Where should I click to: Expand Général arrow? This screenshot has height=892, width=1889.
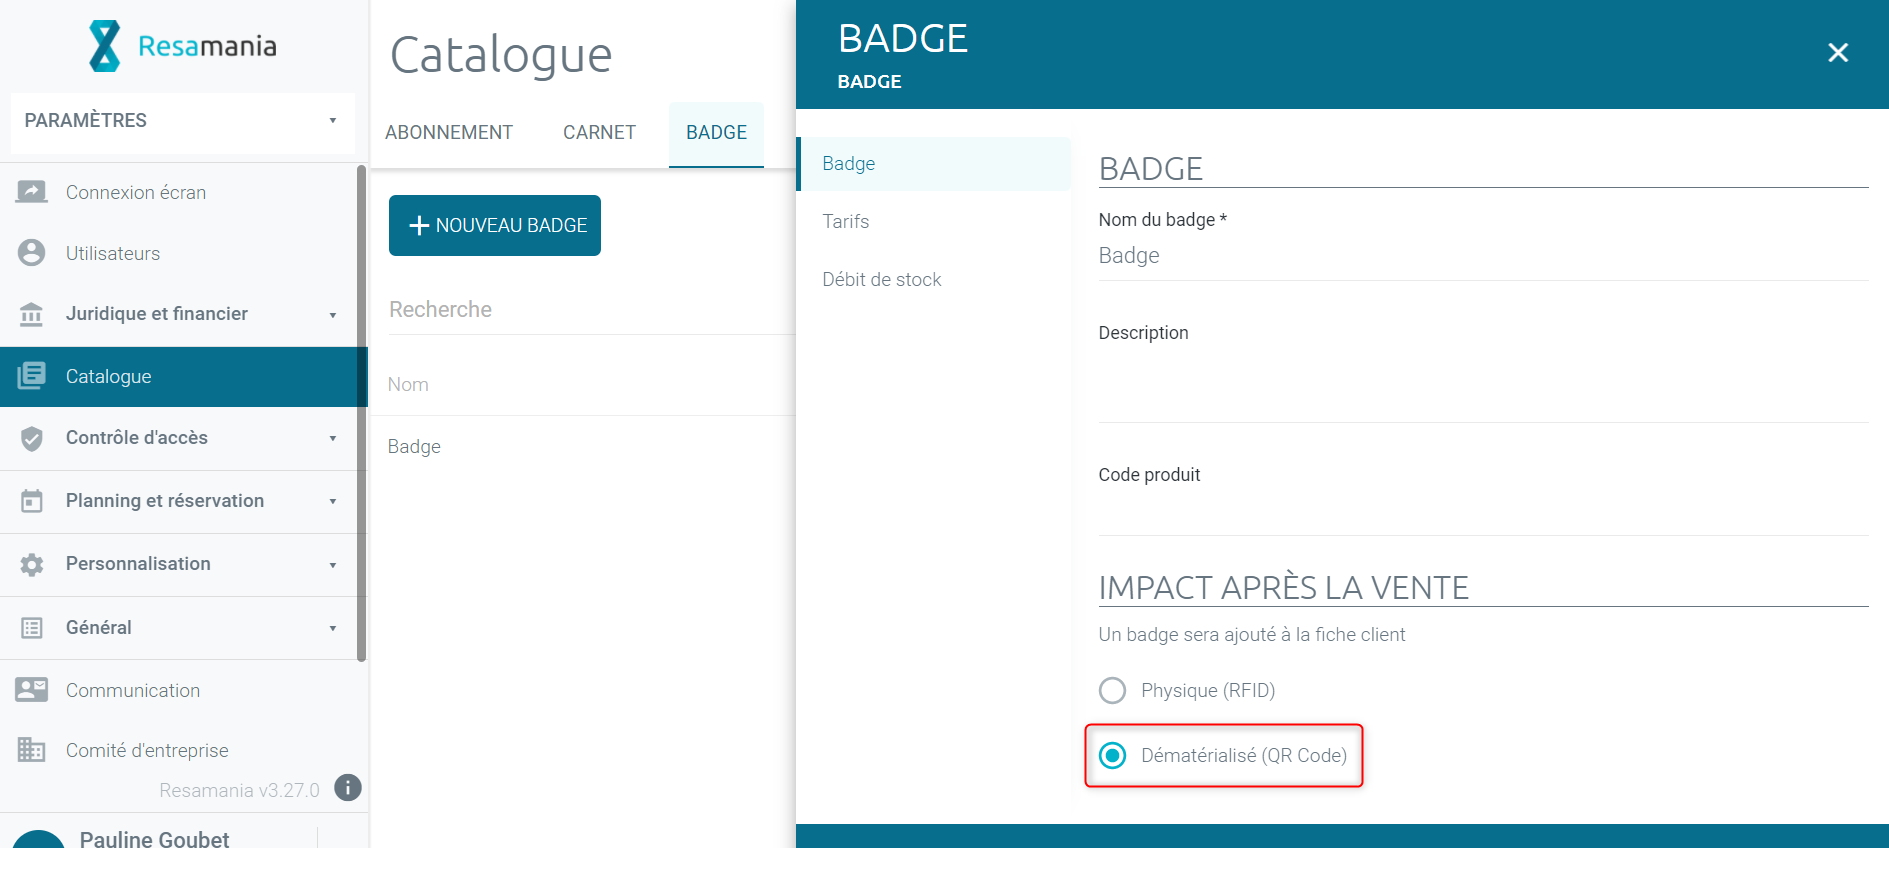click(333, 628)
